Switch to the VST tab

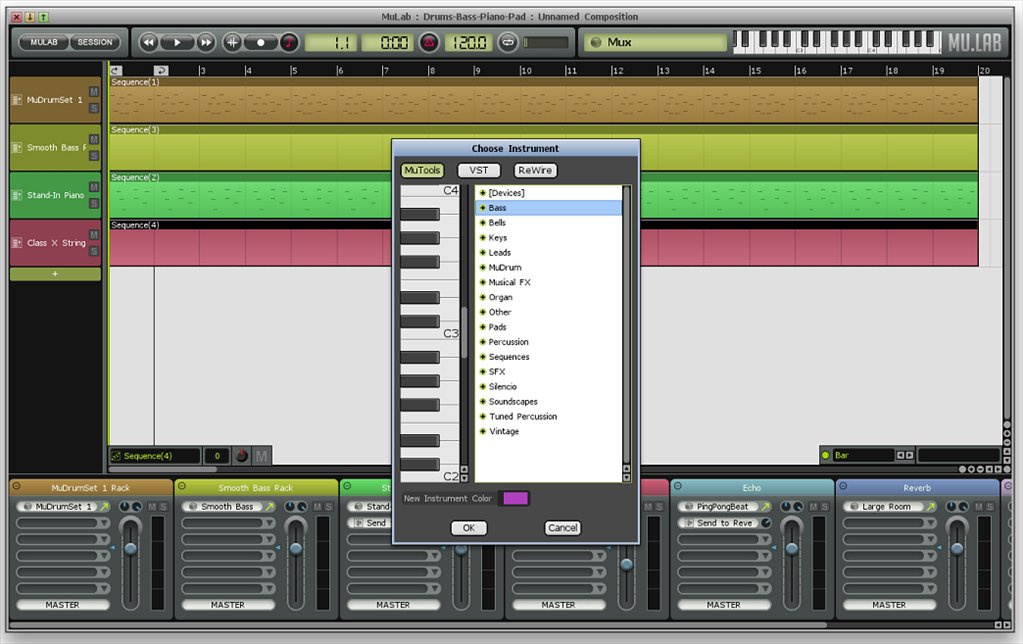(x=479, y=170)
